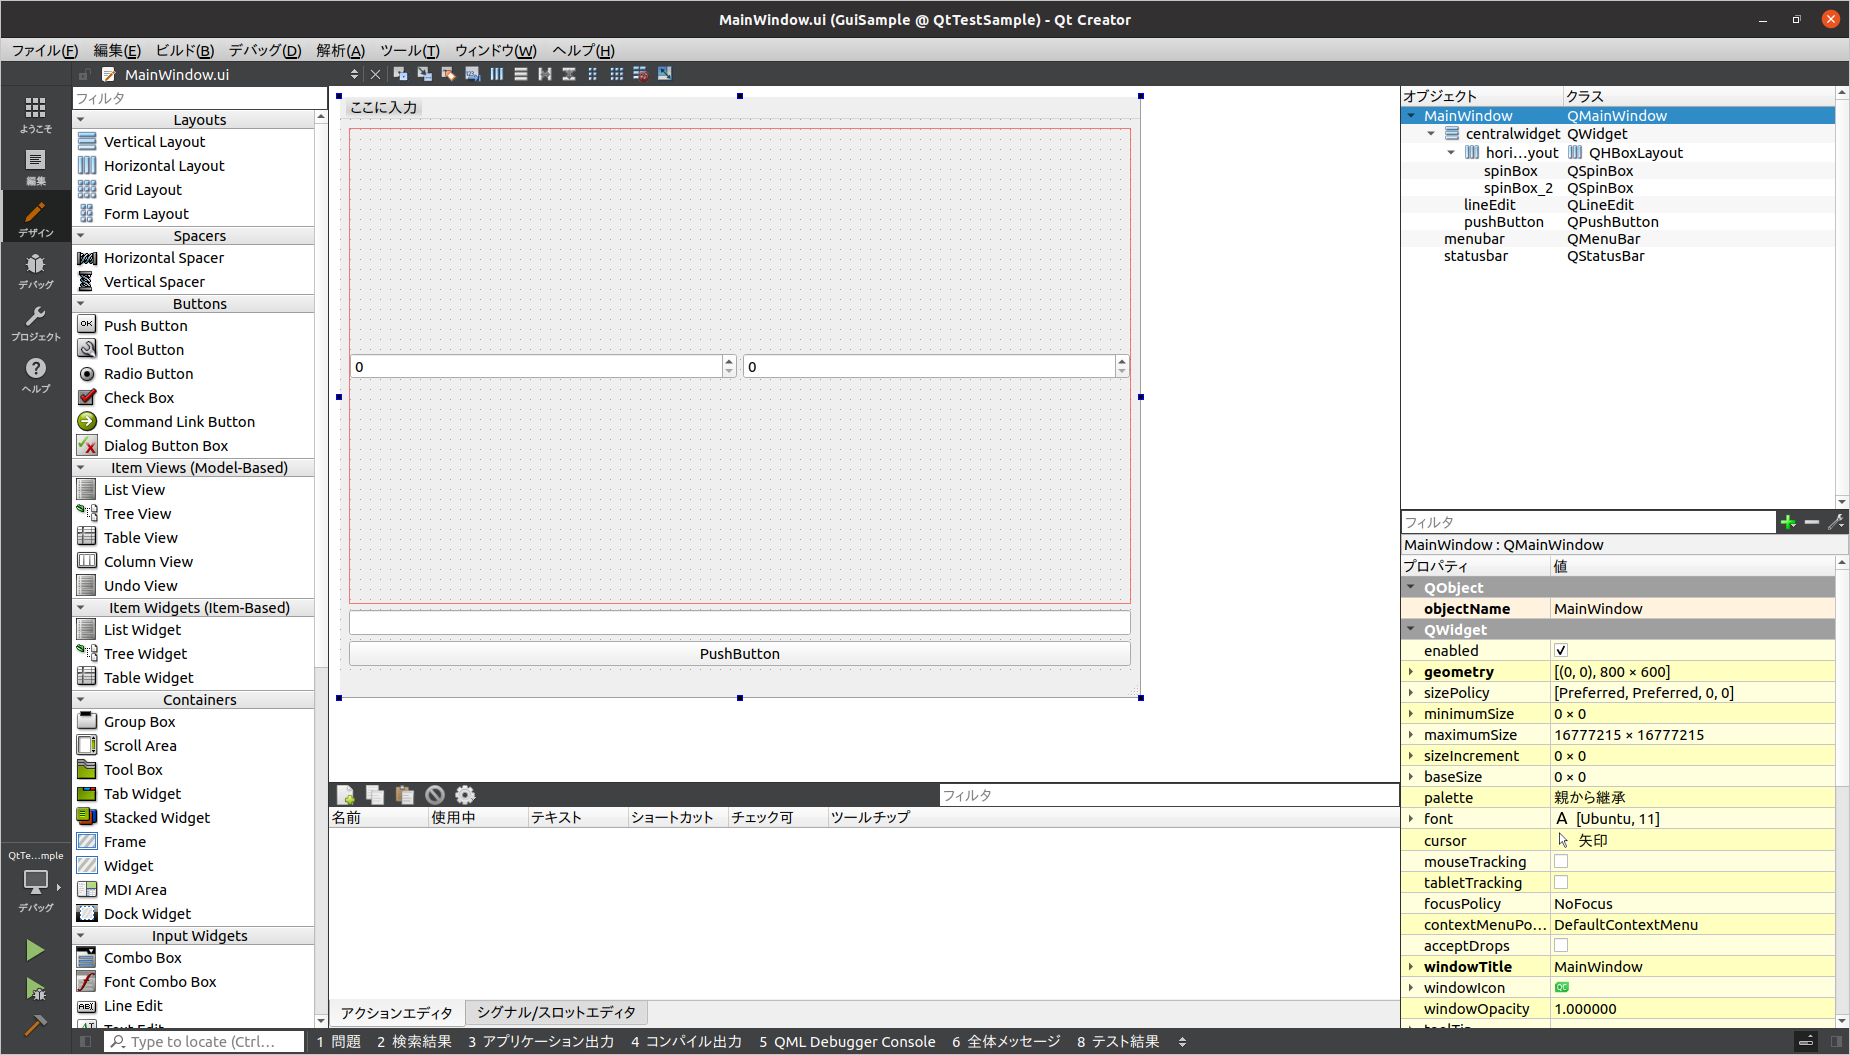This screenshot has width=1850, height=1055.
Task: Switch to the 編集 (Edit) mode
Action: coord(36,166)
